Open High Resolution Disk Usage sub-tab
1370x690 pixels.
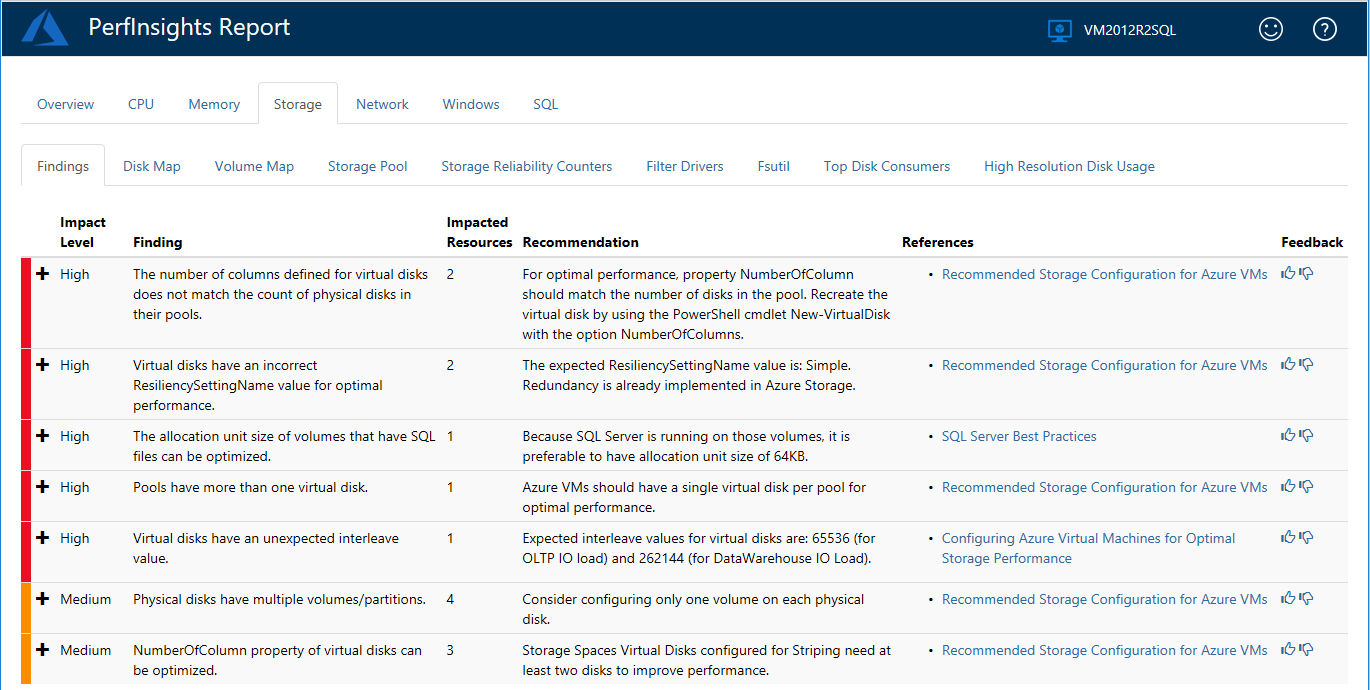tap(1069, 166)
